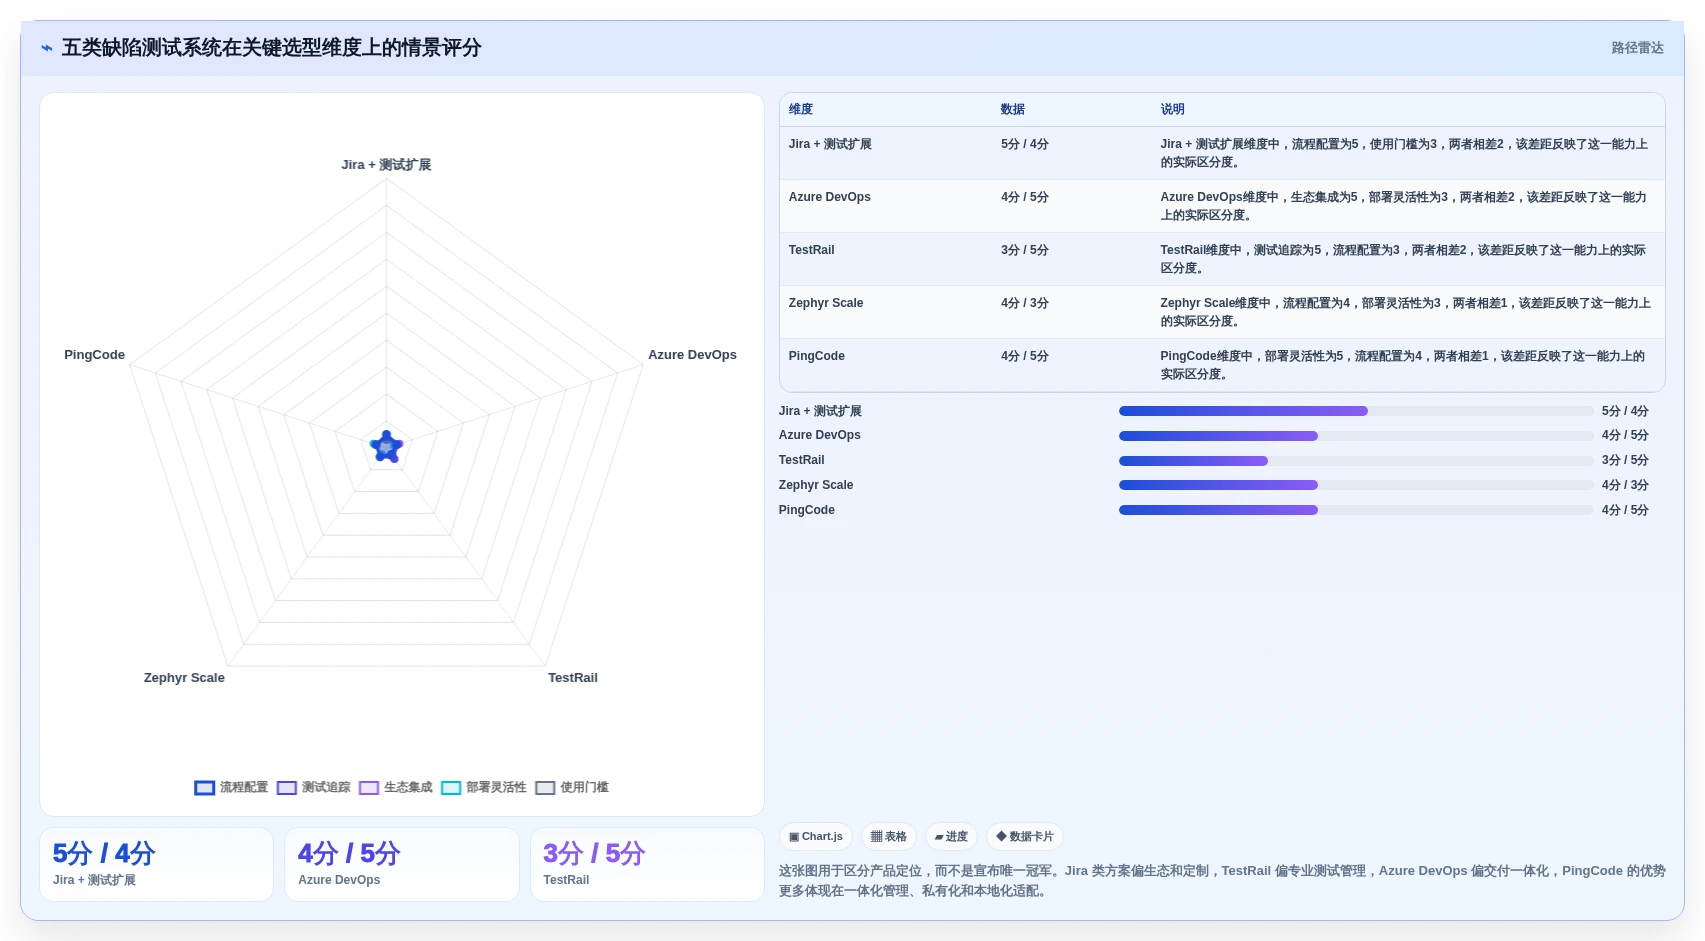Click the 说明 column header
The height and width of the screenshot is (941, 1705).
[1173, 109]
